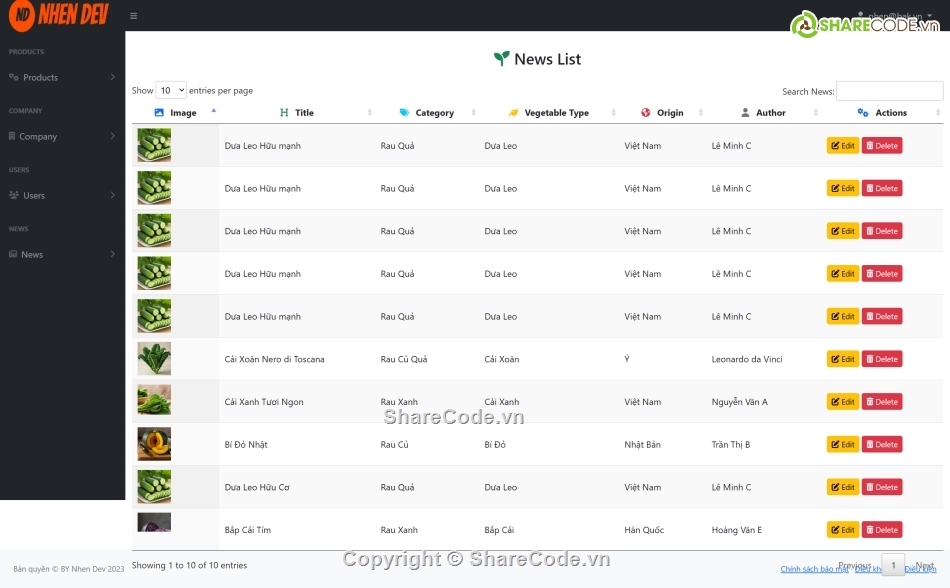
Task: Delete the Bắp Cải Tím entry
Action: coord(882,530)
